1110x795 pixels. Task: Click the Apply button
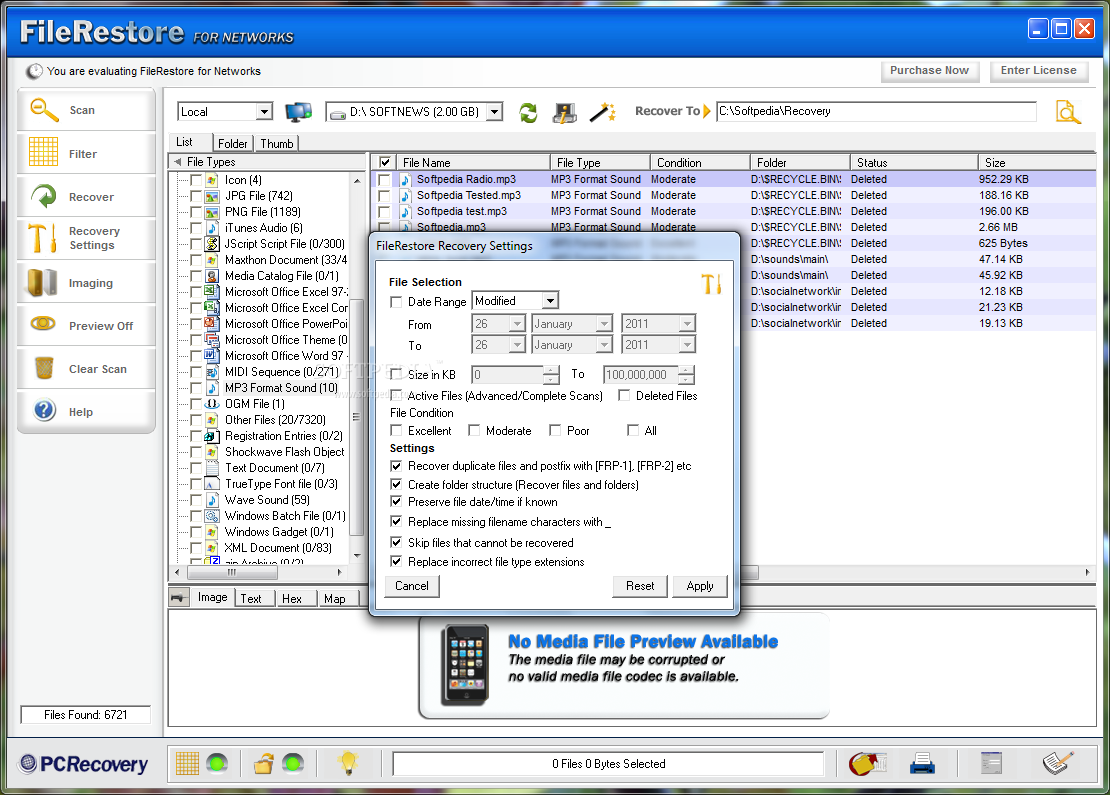point(699,585)
